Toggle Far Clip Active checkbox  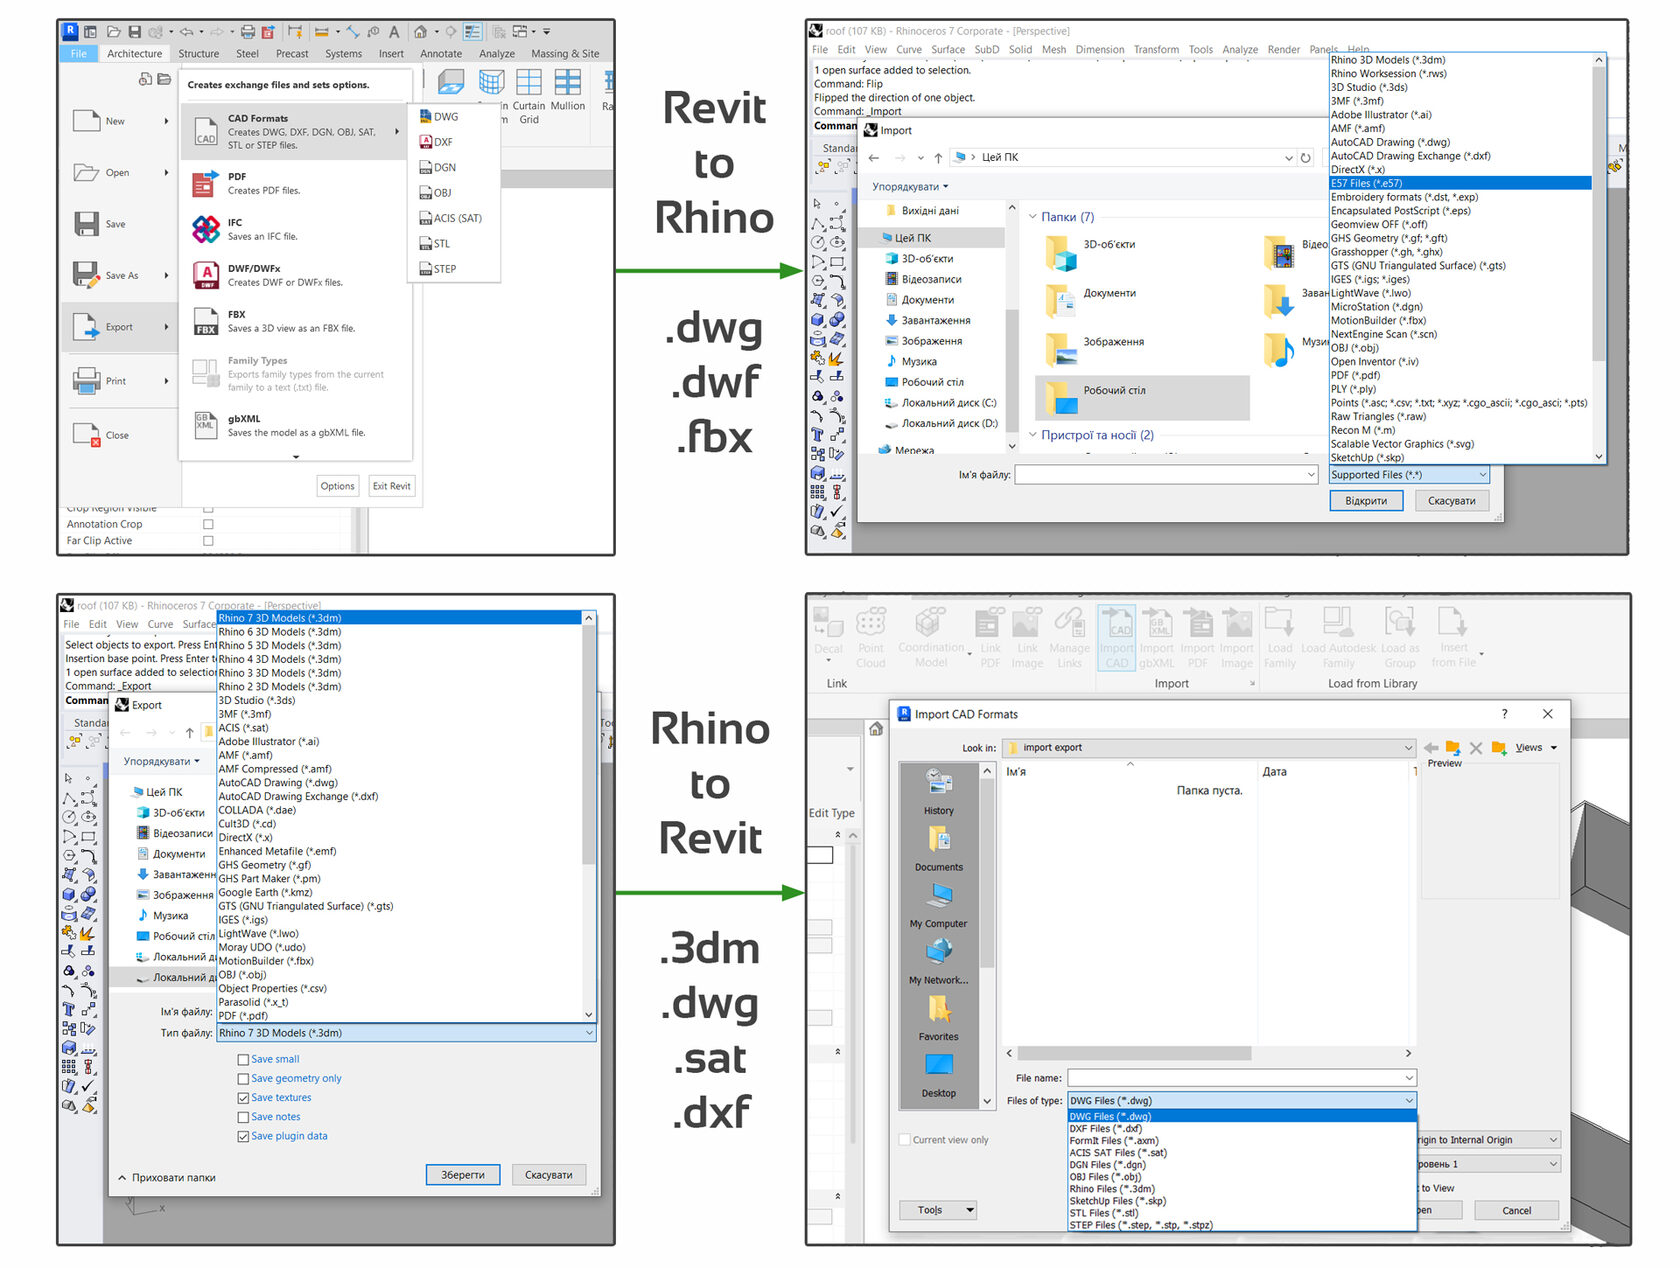coord(208,541)
